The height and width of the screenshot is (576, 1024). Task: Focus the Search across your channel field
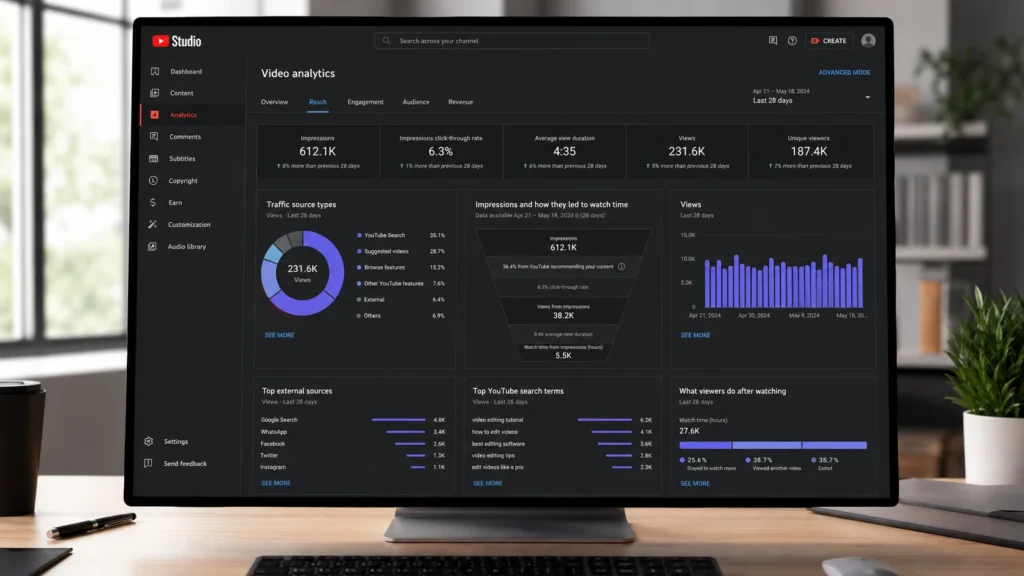(x=512, y=40)
